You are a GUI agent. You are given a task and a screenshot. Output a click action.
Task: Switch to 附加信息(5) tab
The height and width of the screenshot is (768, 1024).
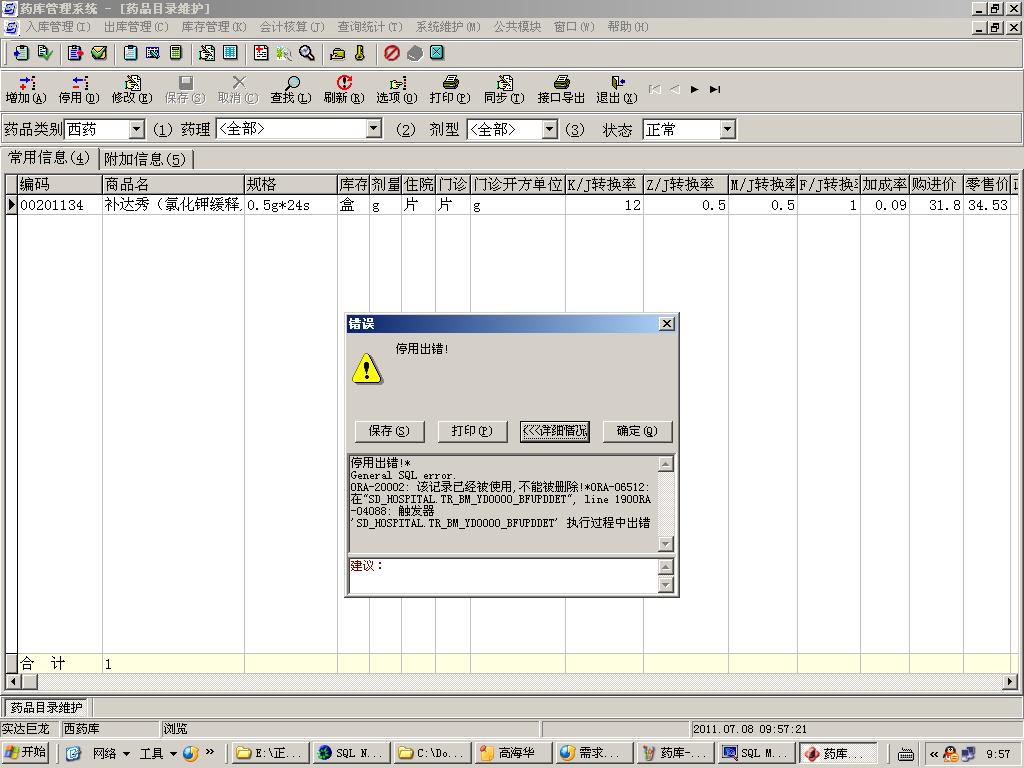(145, 159)
